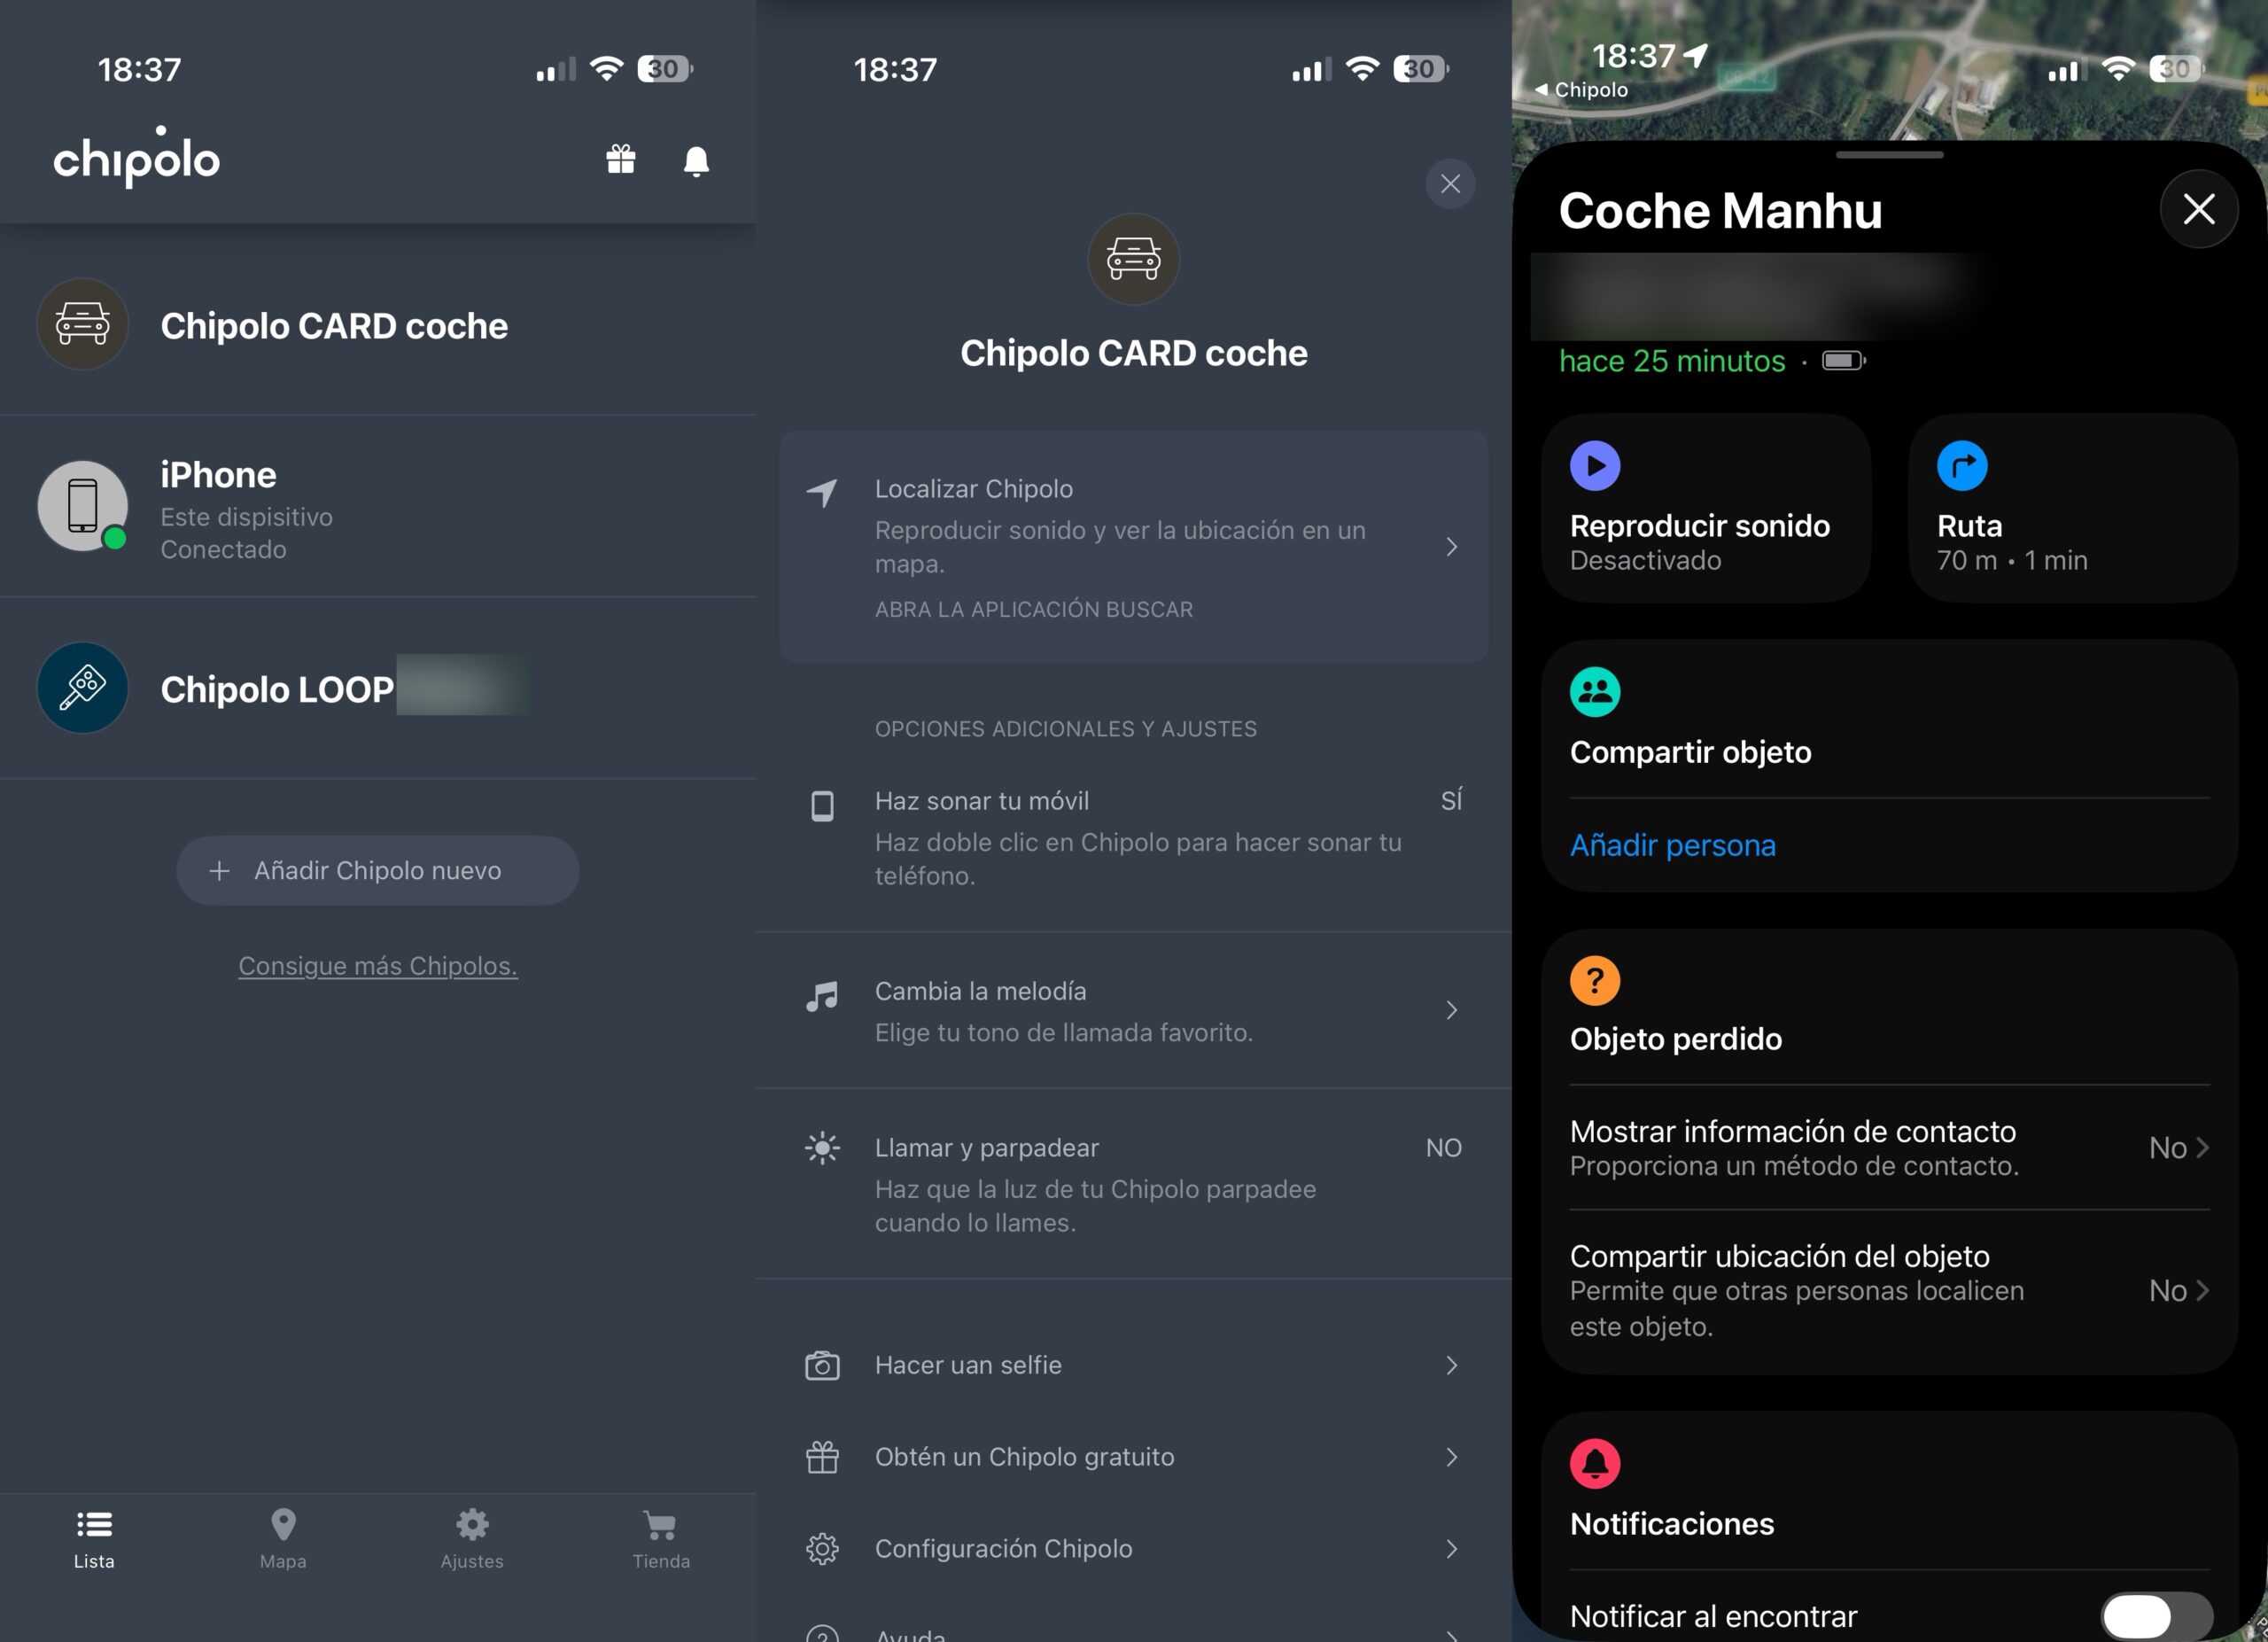
Task: Open Cambia la melodía option
Action: tap(1133, 1010)
